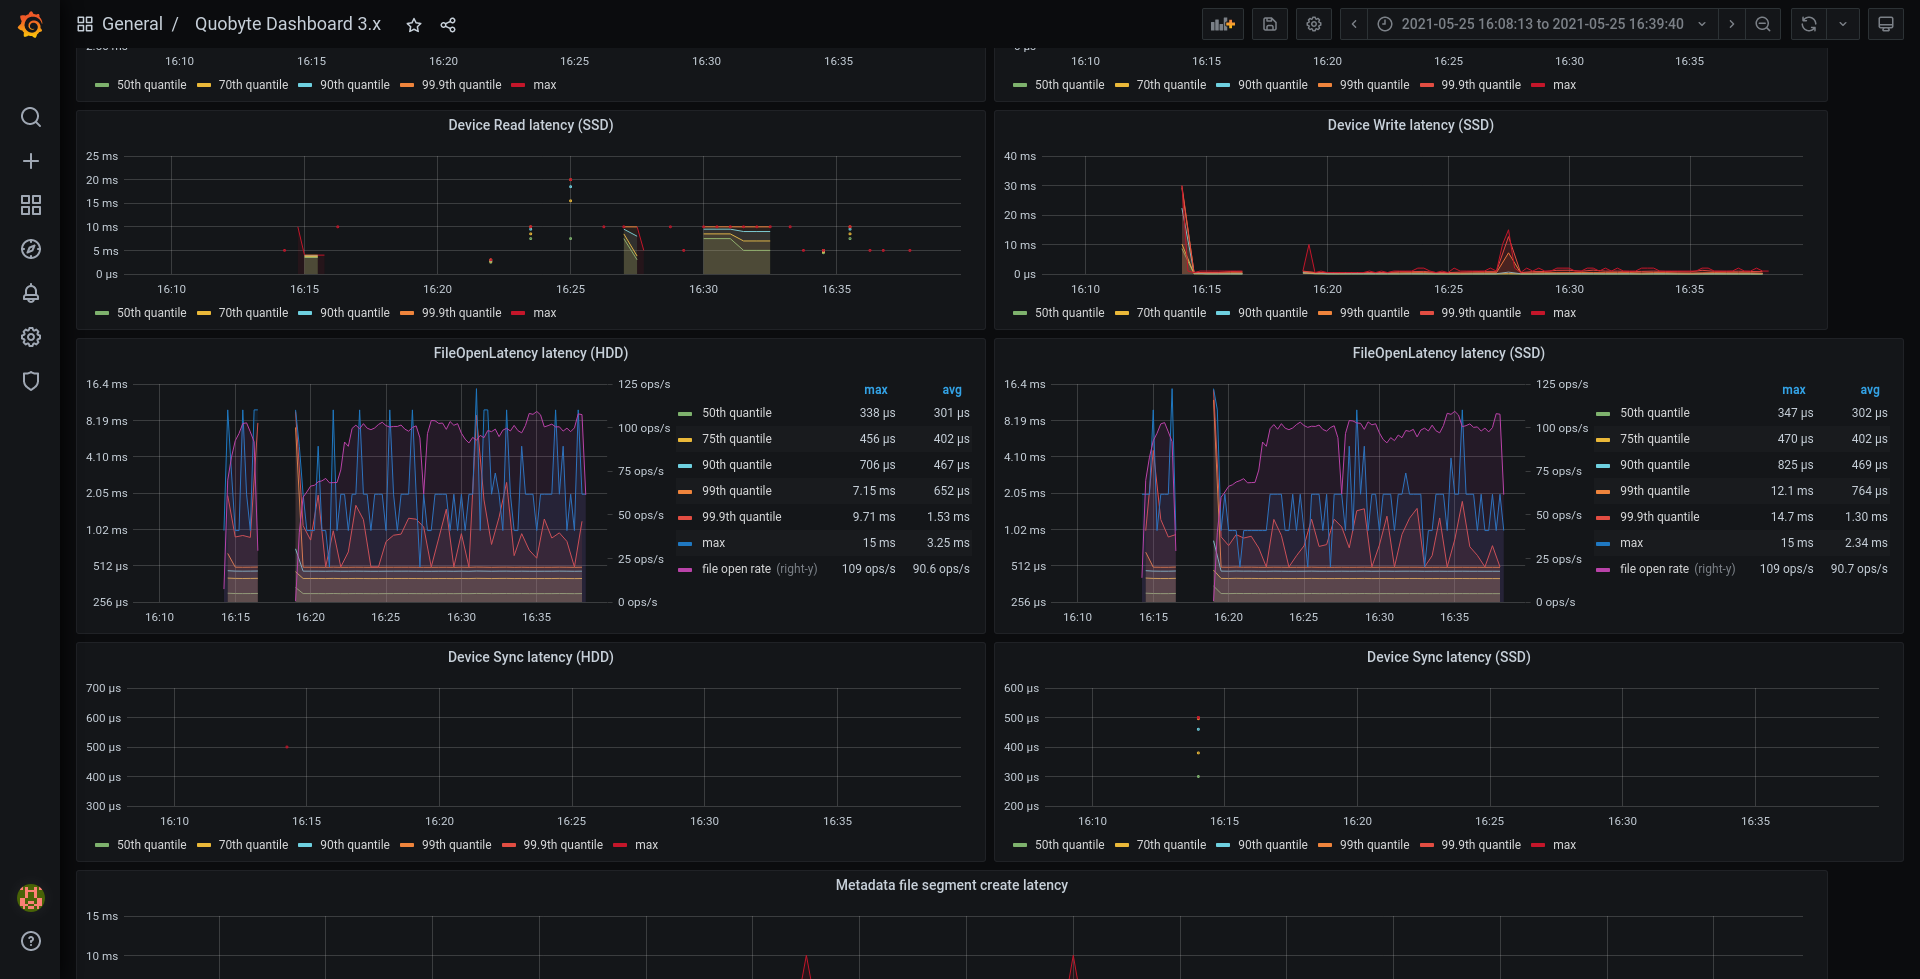The width and height of the screenshot is (1920, 979).
Task: Expand the refresh interval dropdown
Action: click(x=1843, y=24)
